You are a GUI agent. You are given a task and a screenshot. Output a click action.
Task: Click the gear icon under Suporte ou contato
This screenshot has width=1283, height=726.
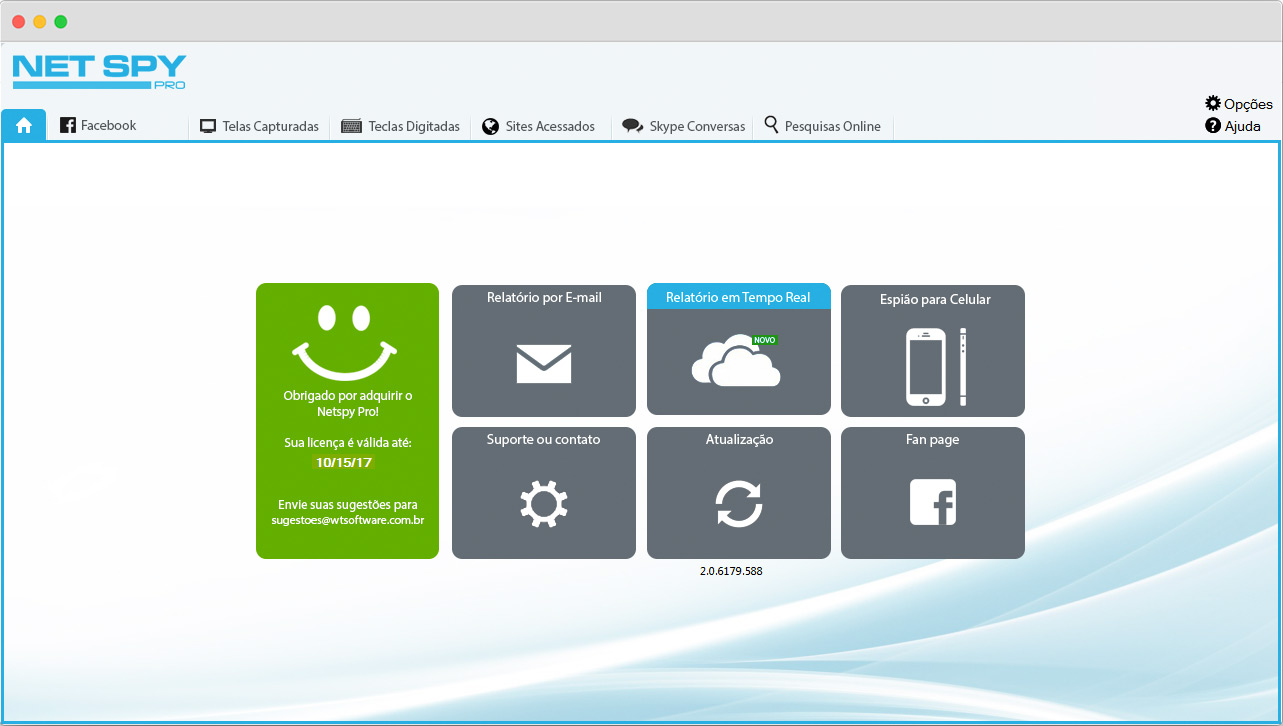coord(543,504)
